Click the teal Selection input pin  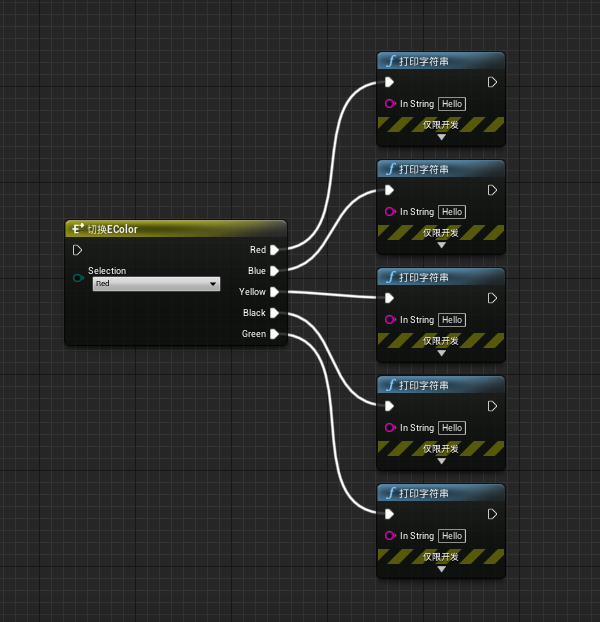pos(79,278)
